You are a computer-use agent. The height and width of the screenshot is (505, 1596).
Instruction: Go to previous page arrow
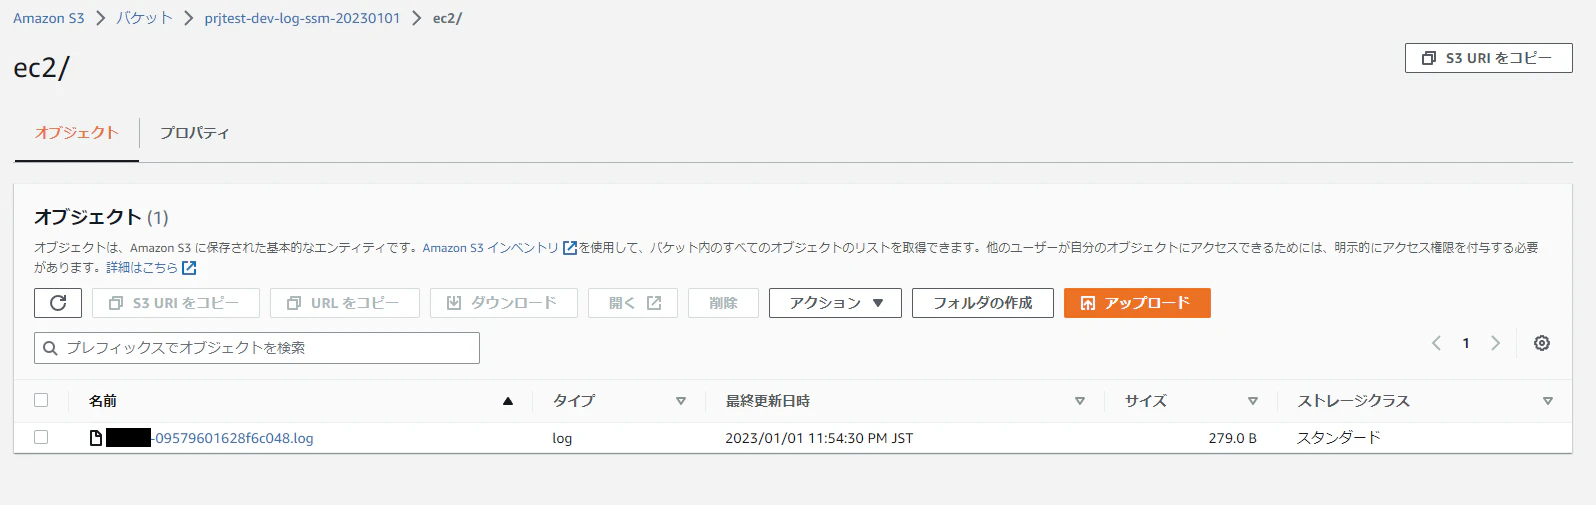[x=1436, y=343]
